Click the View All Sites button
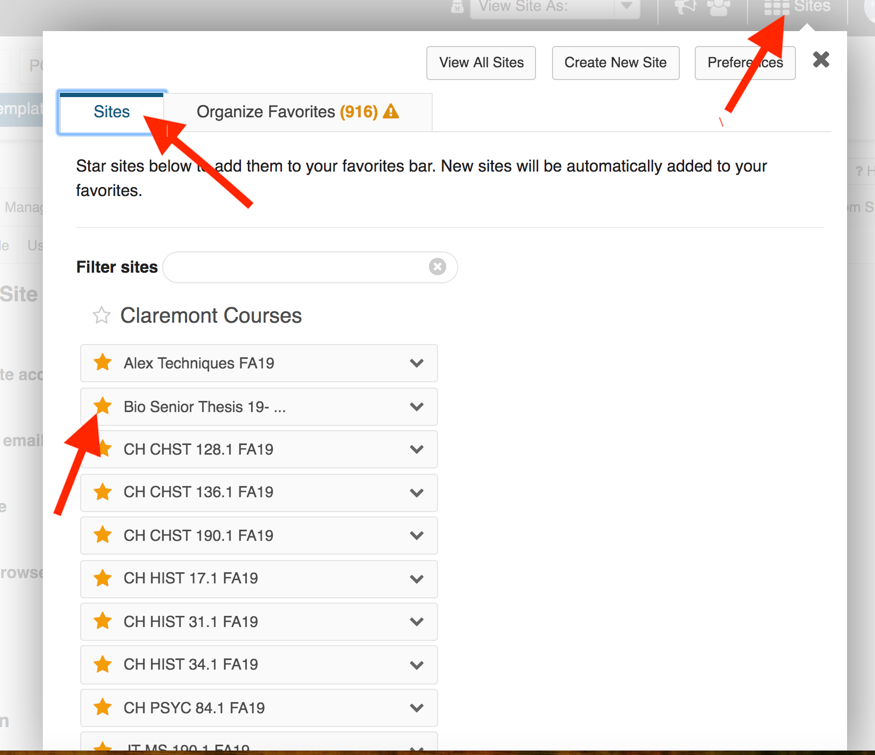The height and width of the screenshot is (755, 875). (x=481, y=62)
